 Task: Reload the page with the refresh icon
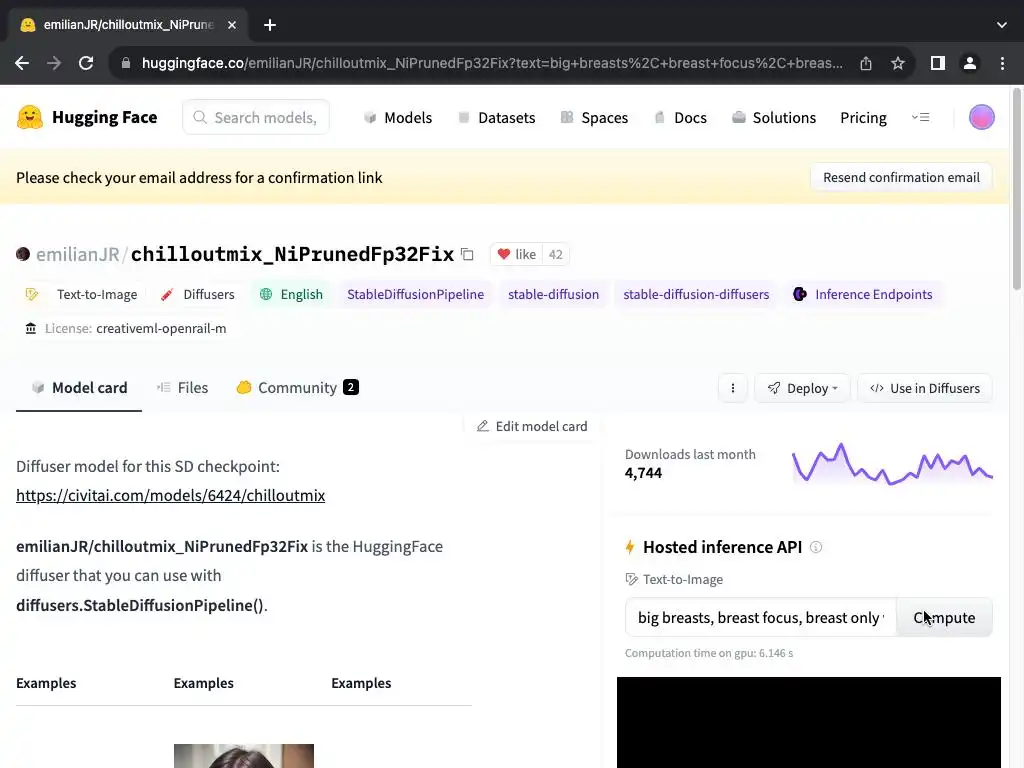click(x=86, y=63)
